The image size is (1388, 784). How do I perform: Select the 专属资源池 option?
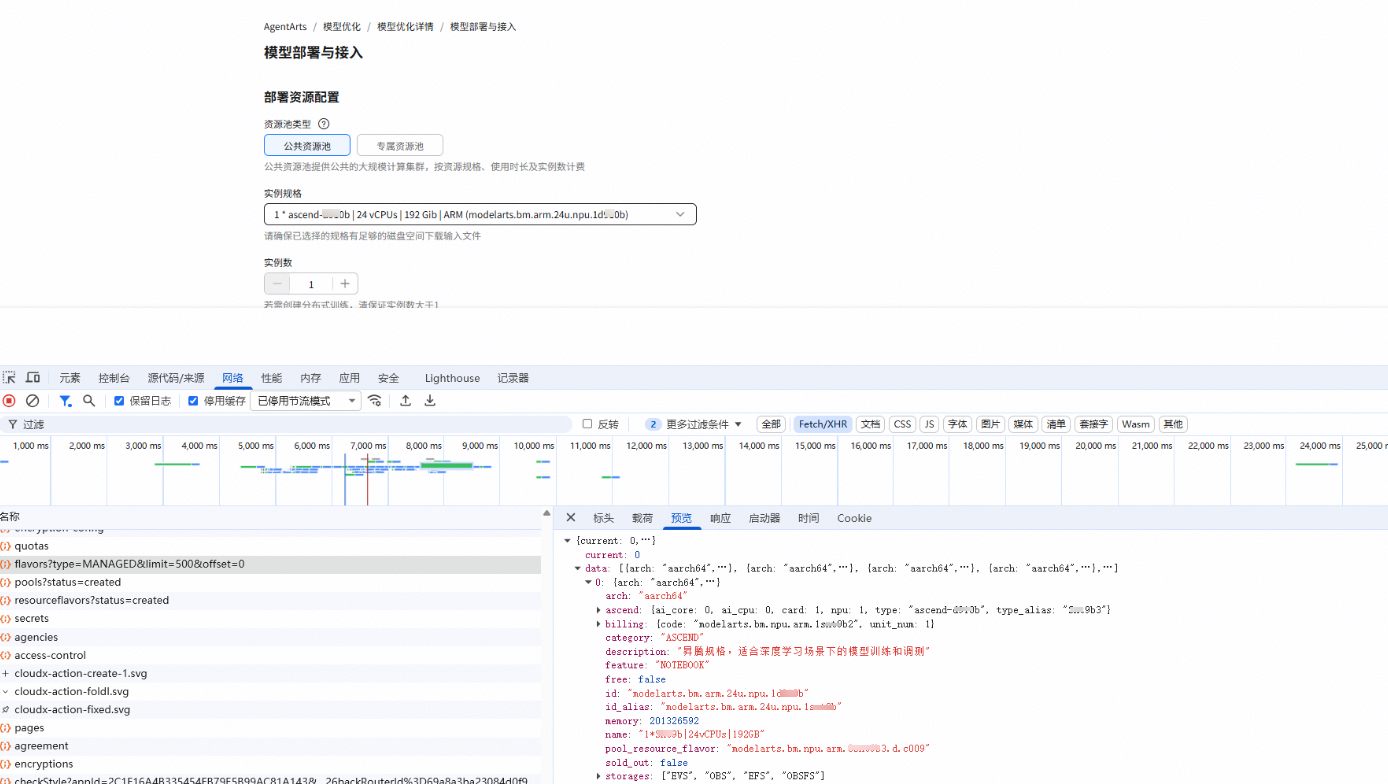click(399, 146)
